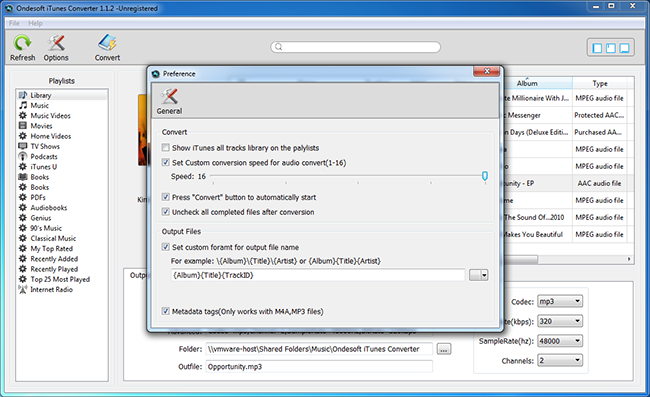Click the folder browse button
650x397 pixels.
coord(444,349)
